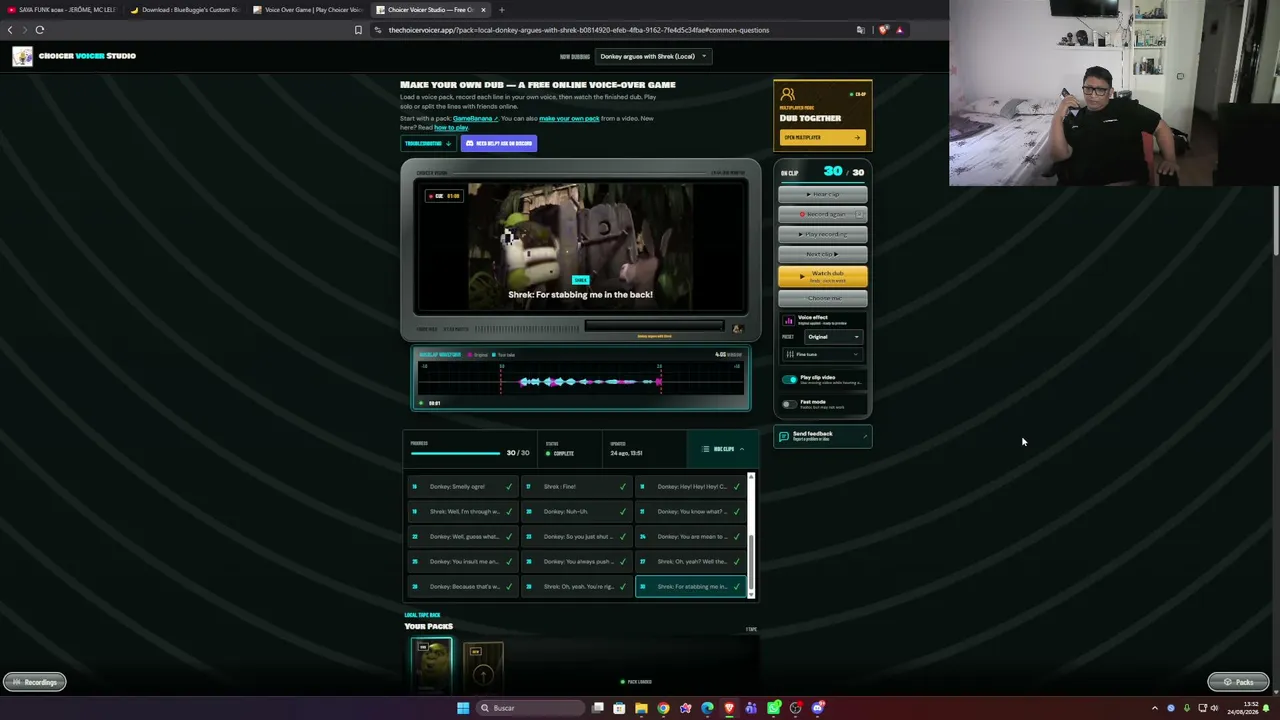The height and width of the screenshot is (720, 1280).
Task: Click the yellow Watch dub button
Action: 823,276
